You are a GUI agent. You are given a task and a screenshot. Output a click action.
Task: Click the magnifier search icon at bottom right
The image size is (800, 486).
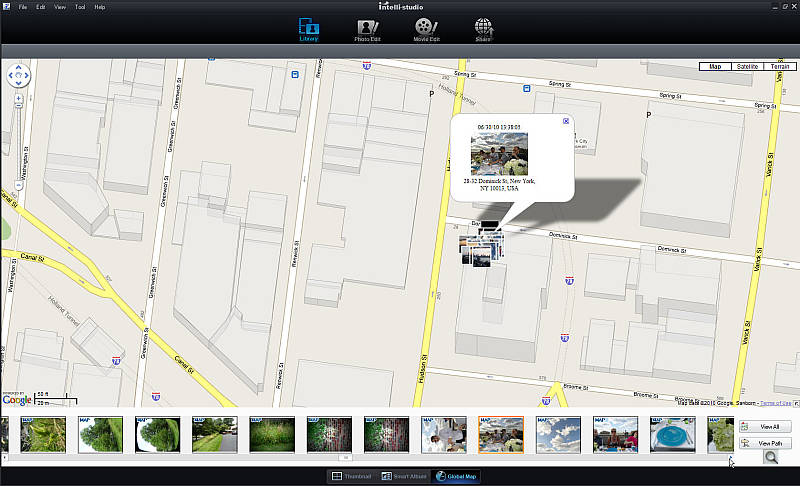(771, 457)
